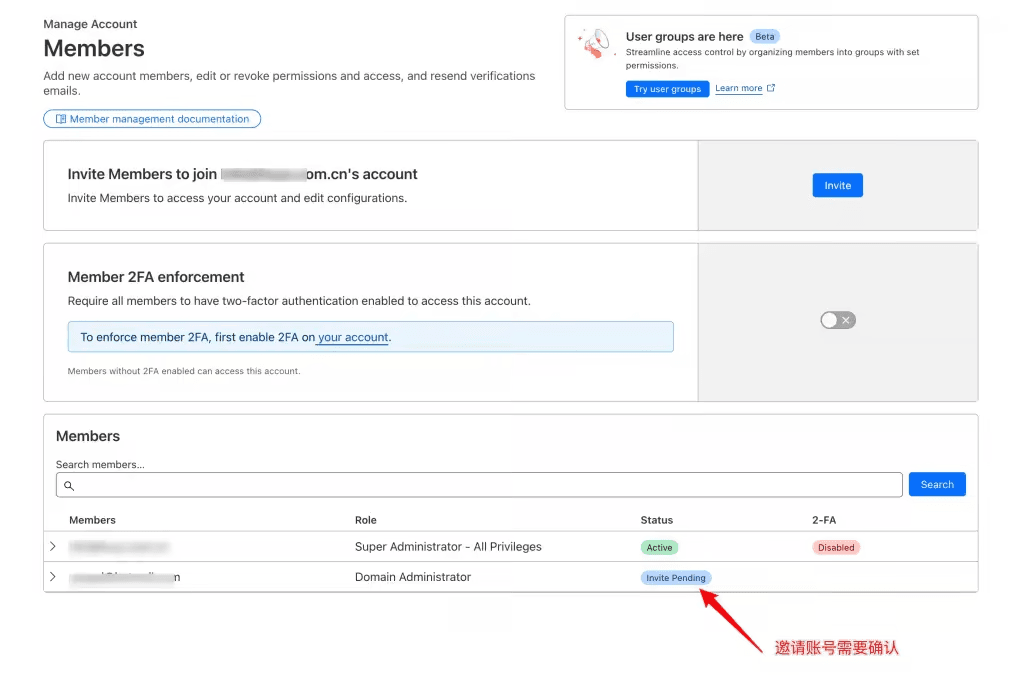Follow the 'your account' link
Viewport: 1024px width, 675px height.
tap(353, 337)
